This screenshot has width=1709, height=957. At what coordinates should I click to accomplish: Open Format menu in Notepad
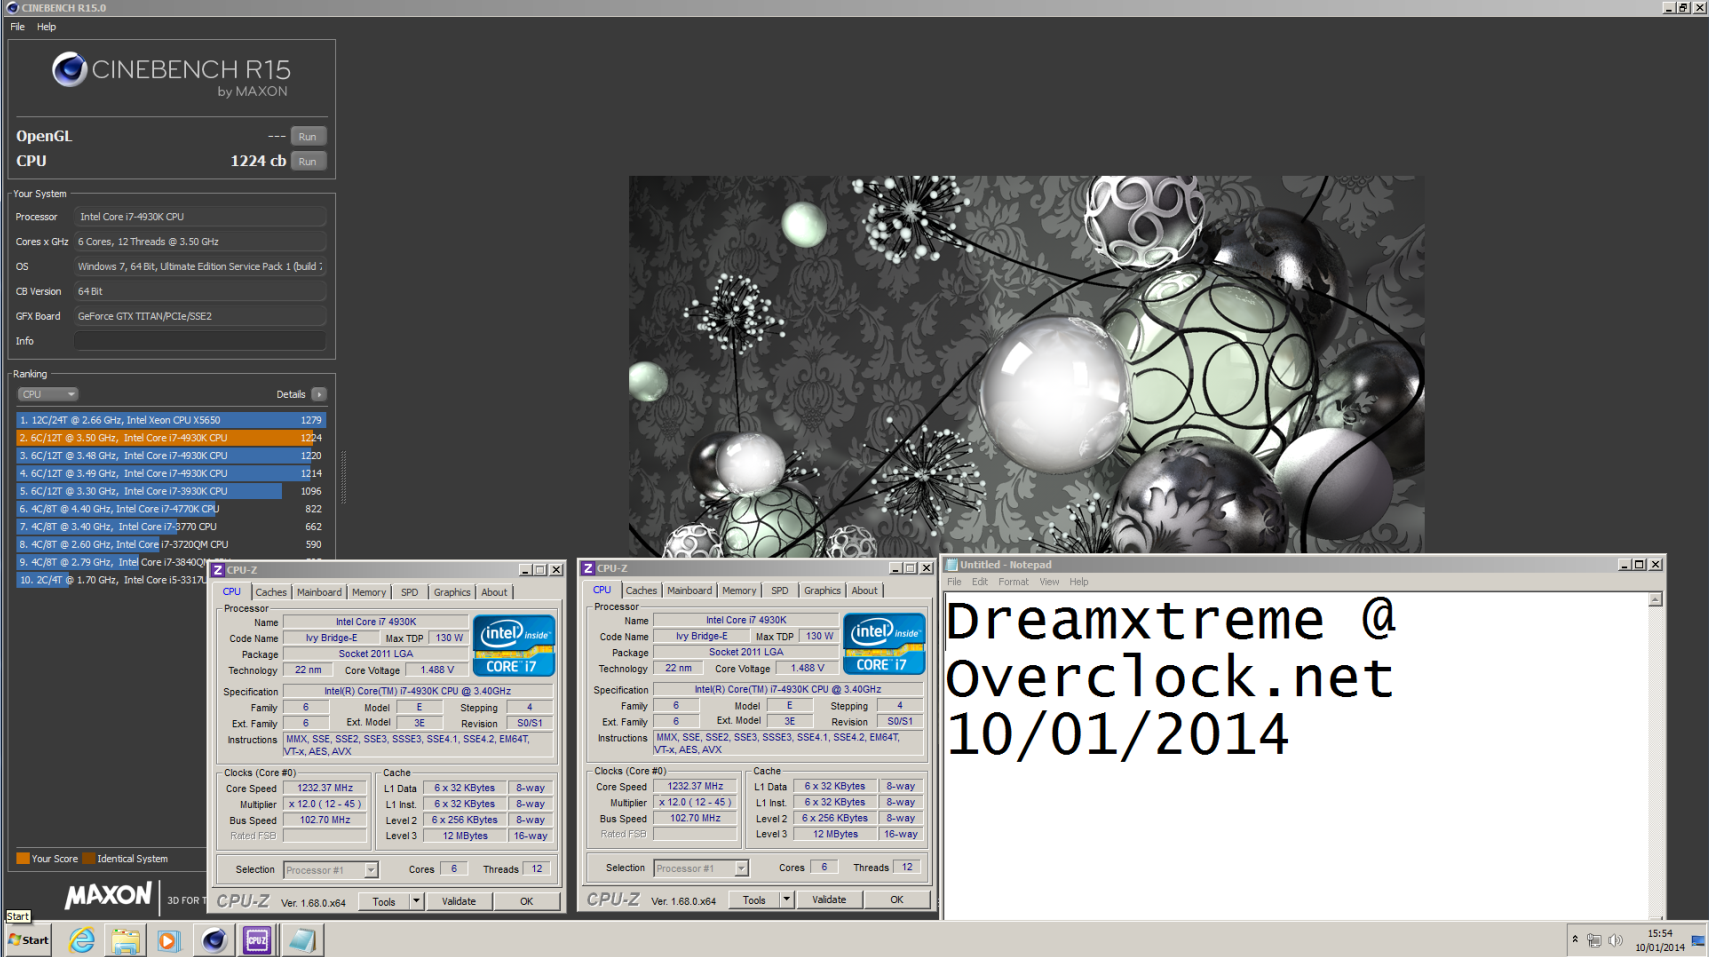pos(1013,582)
